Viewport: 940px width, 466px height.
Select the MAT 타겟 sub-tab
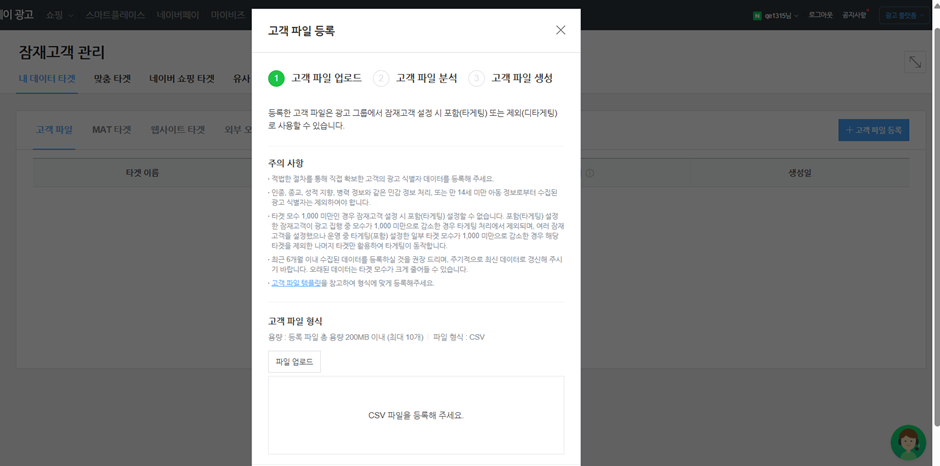111,130
